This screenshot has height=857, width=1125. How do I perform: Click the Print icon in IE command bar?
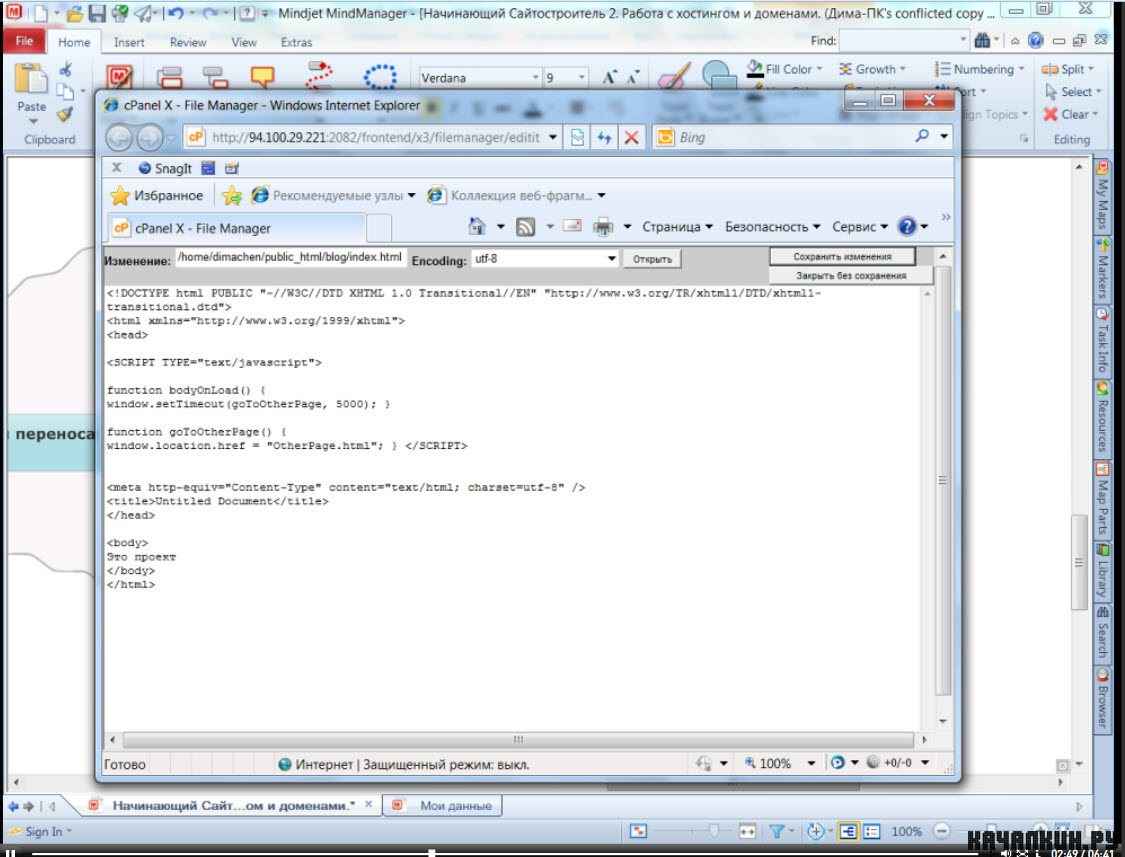[x=603, y=228]
